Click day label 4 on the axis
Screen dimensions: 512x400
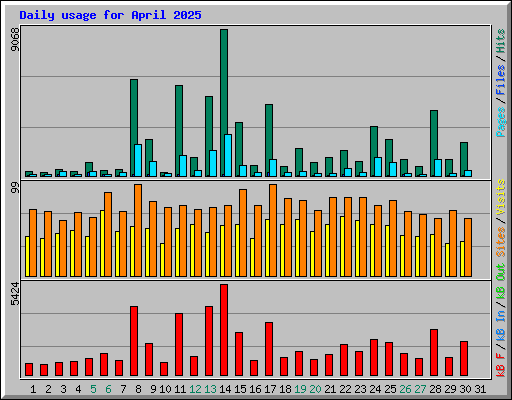tap(78, 389)
